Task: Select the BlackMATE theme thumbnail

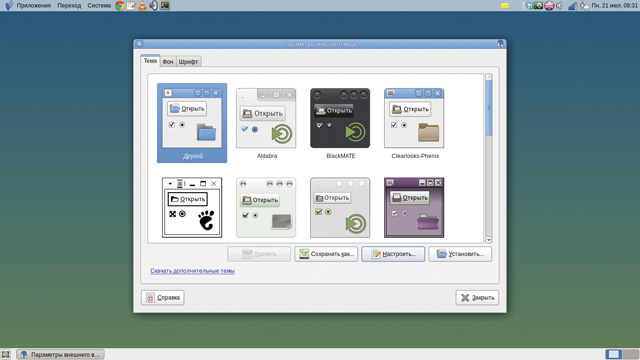Action: (340, 123)
